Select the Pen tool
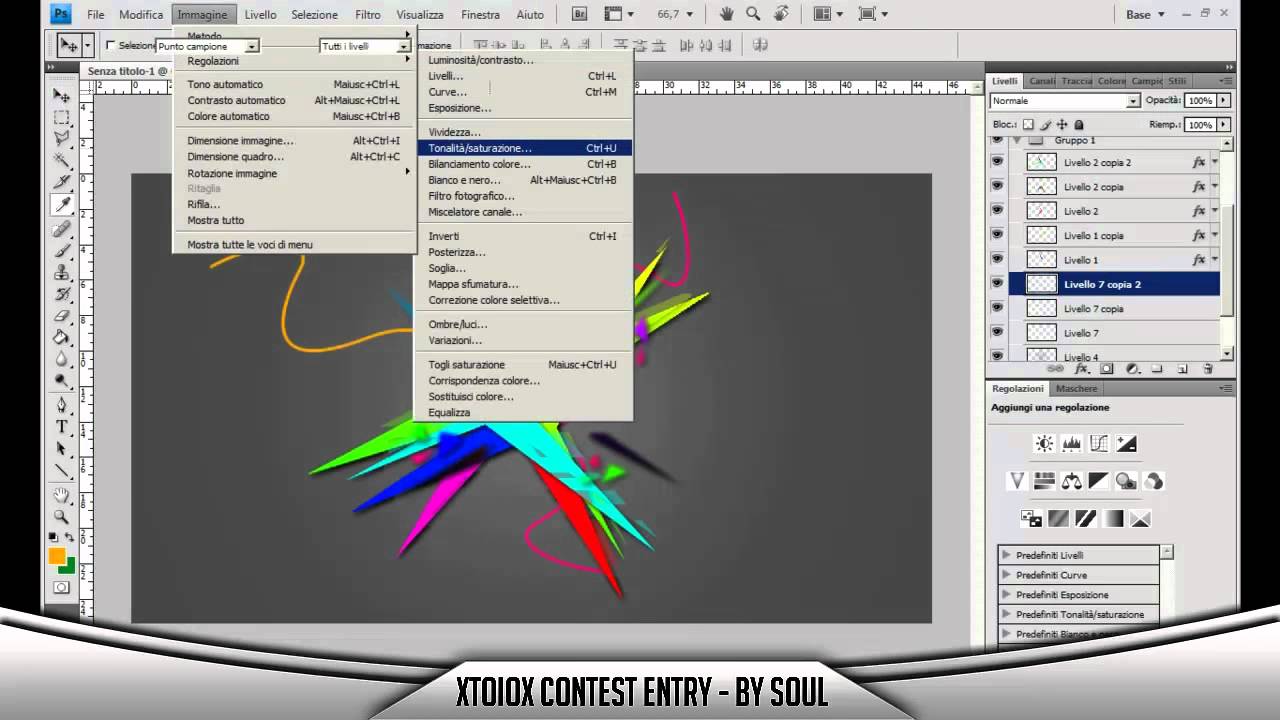The height and width of the screenshot is (720, 1280). click(x=62, y=405)
